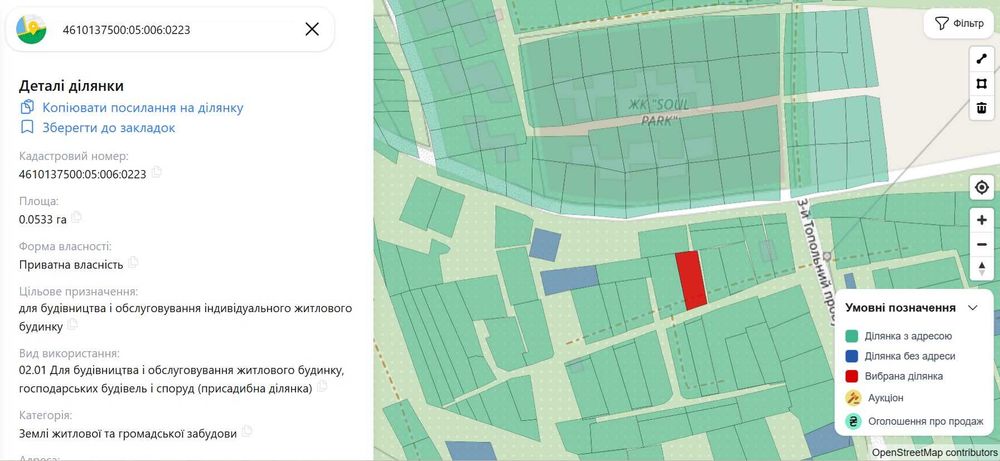Copy the Приватна власність value

[133, 262]
